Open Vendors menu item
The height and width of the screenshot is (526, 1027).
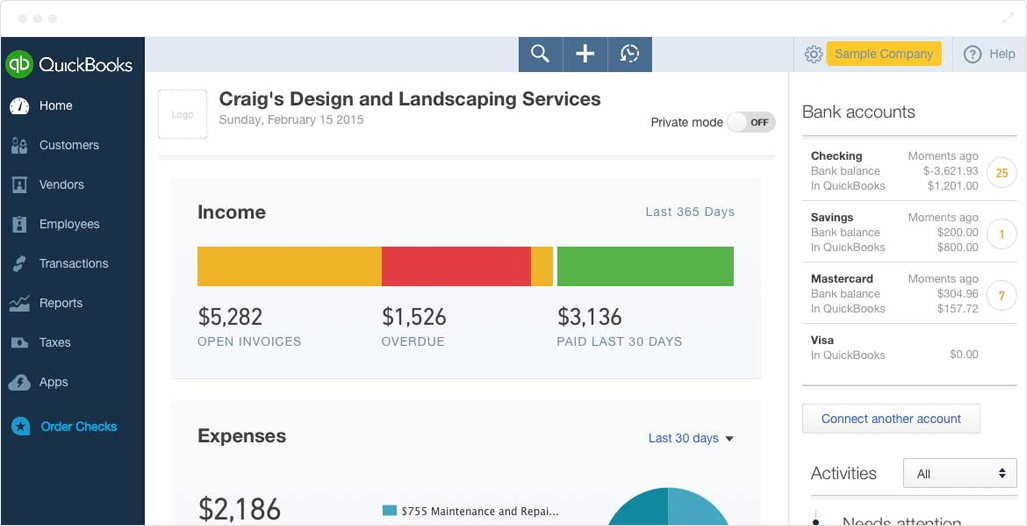62,185
